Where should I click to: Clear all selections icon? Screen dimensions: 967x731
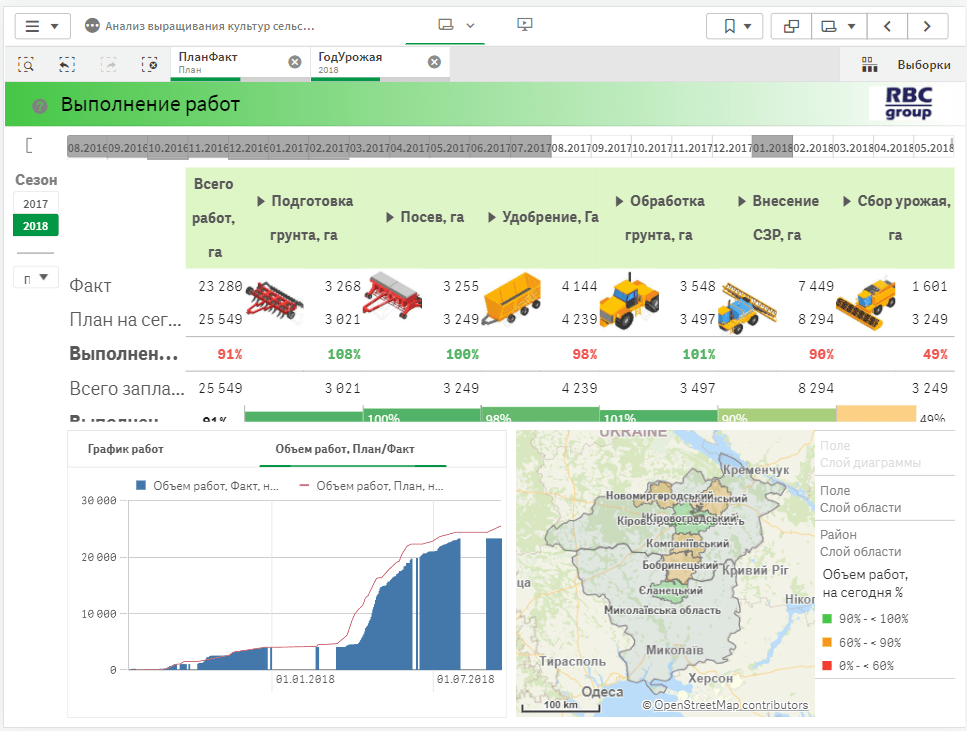pos(149,64)
